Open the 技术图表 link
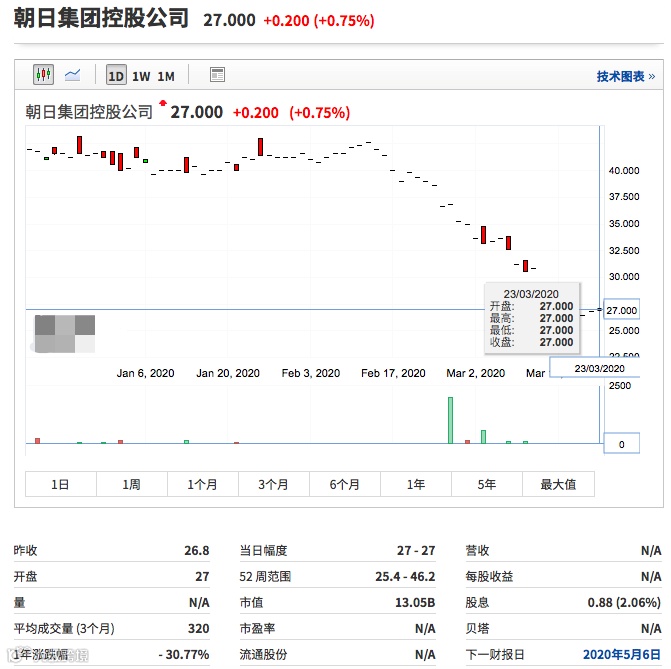671x669 pixels. [x=626, y=76]
